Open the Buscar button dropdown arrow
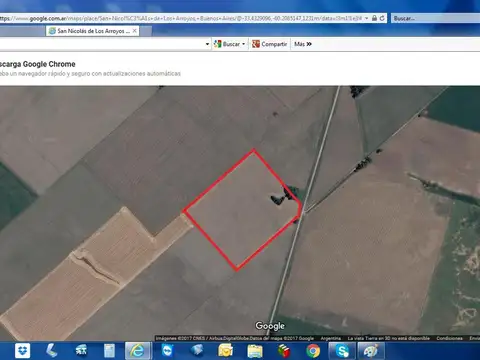Image resolution: width=480 pixels, height=360 pixels. (x=244, y=44)
